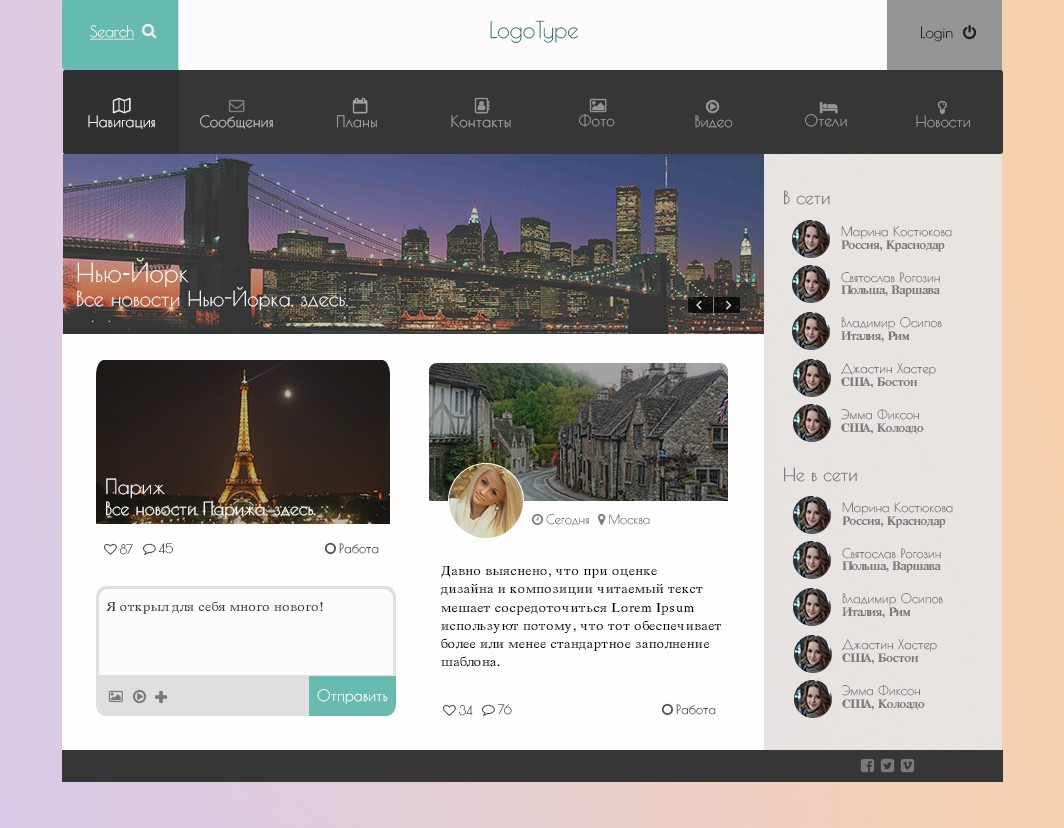1064x828 pixels.
Task: Attach a video in the message composer
Action: coord(139,696)
